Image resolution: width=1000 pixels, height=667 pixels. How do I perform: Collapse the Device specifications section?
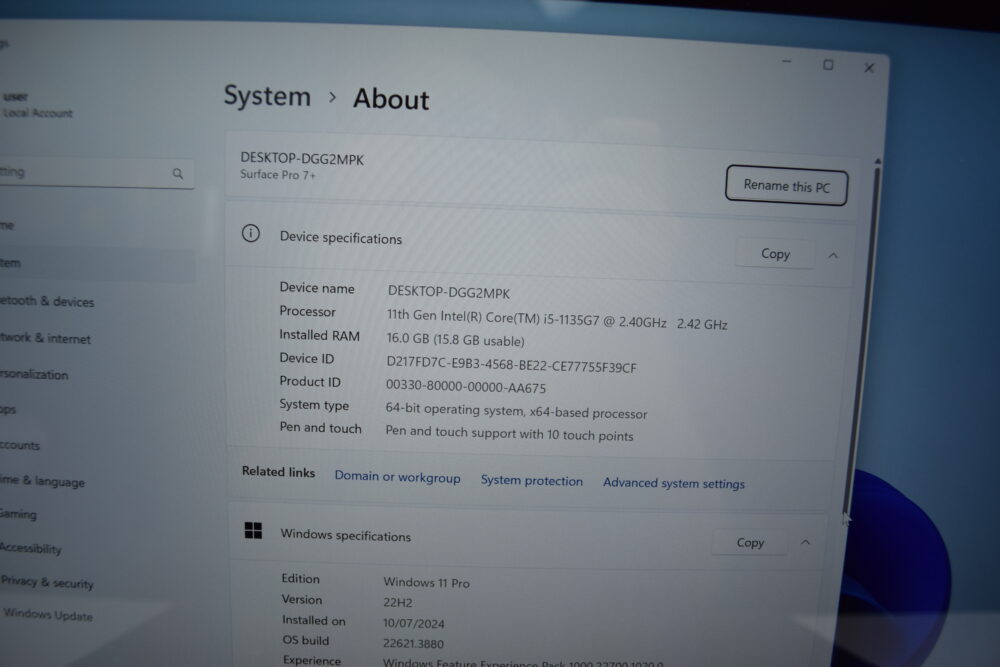(833, 256)
